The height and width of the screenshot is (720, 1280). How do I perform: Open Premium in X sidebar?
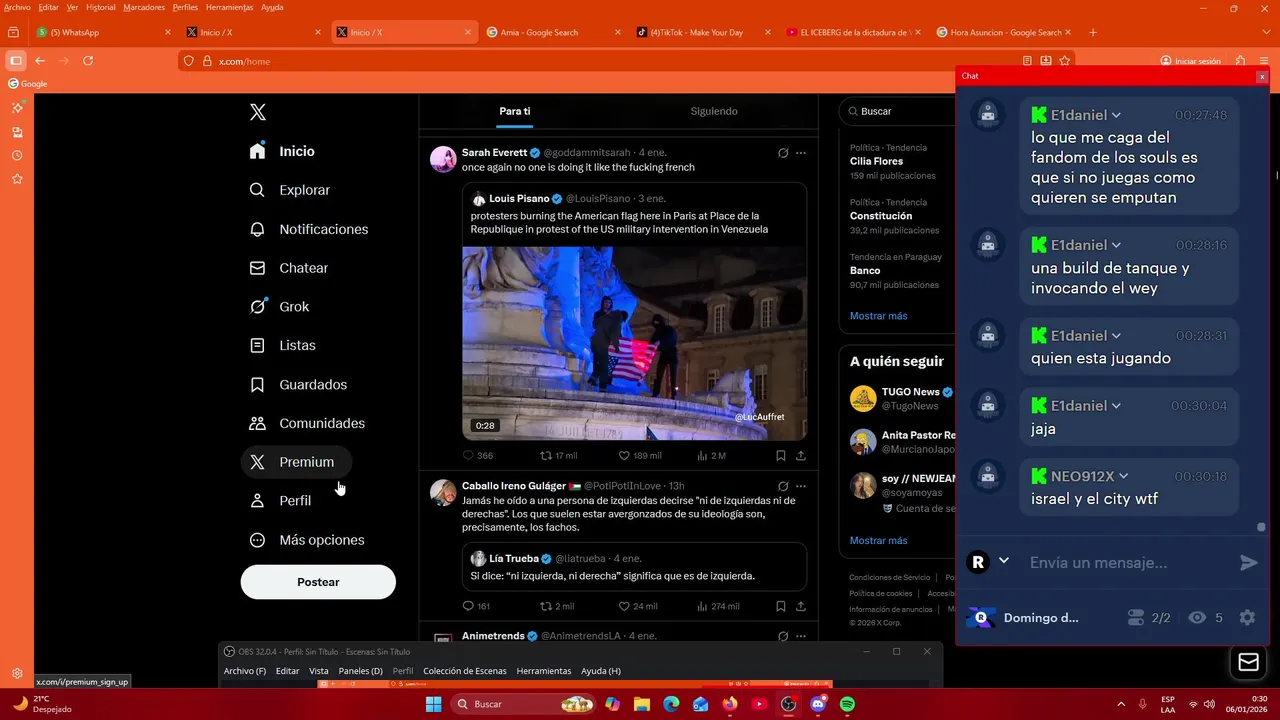296,462
